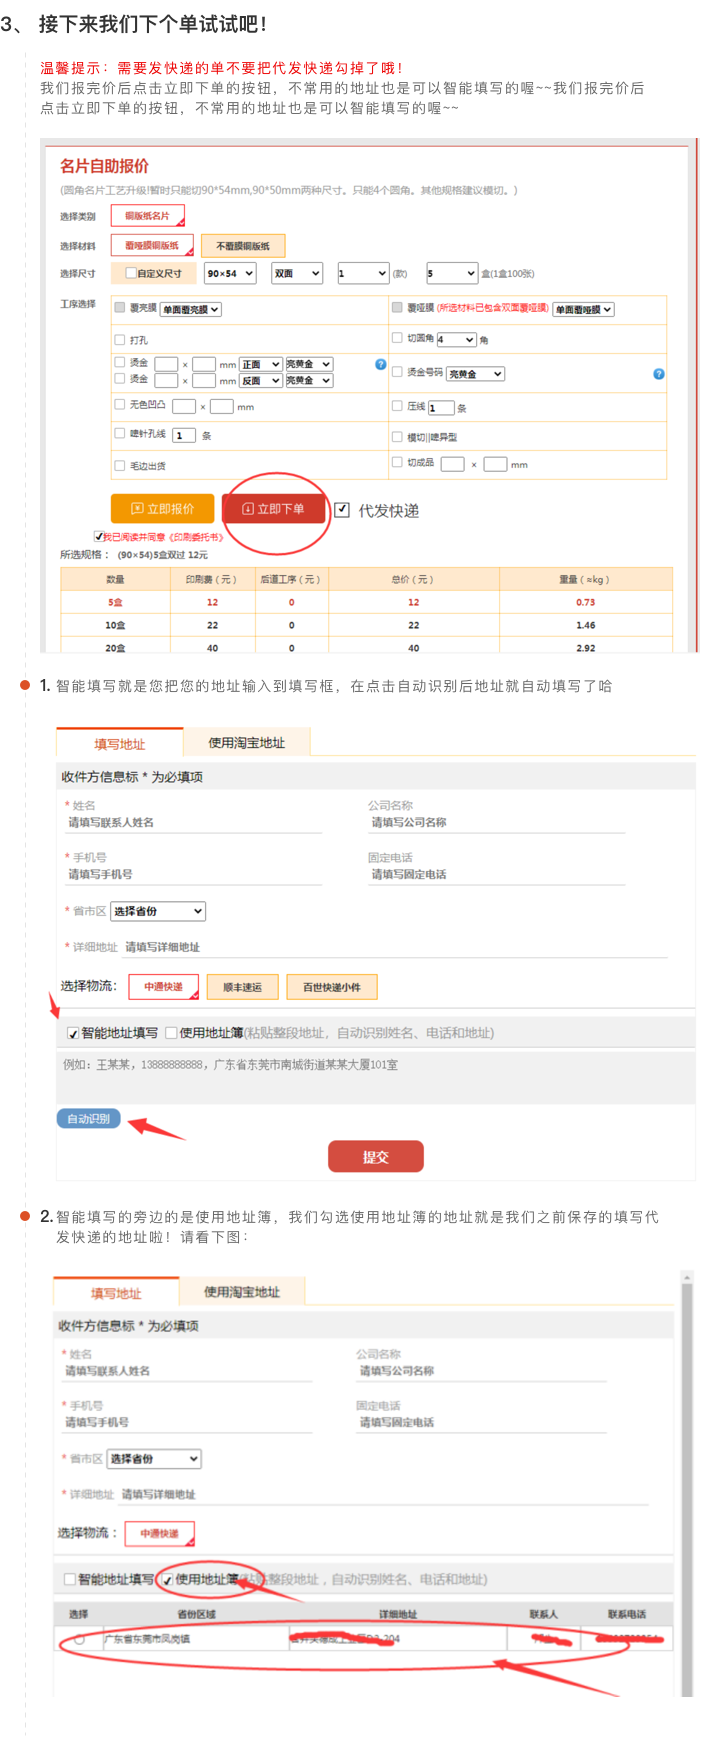Screen dimensions: 701x1737
Task: Select 填写地址 tab in second address form
Action: 116,1293
